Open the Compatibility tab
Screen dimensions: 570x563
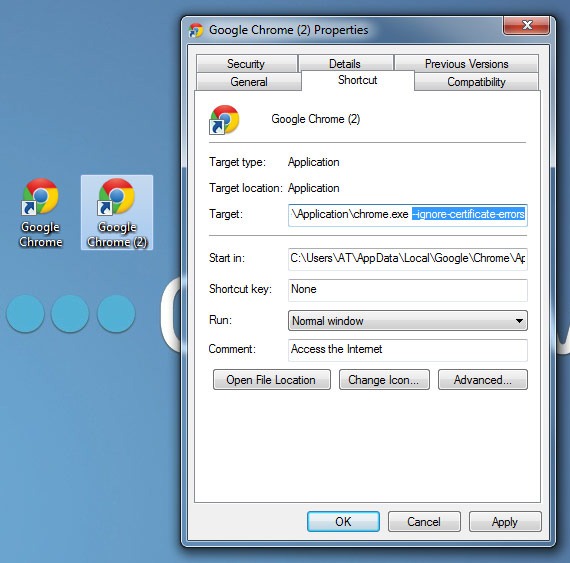click(476, 81)
